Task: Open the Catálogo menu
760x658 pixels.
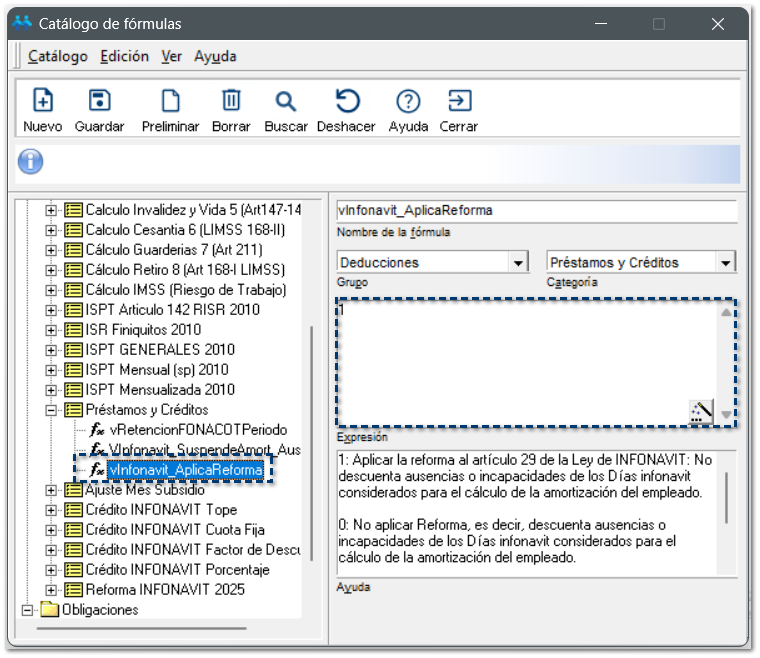Action: (x=58, y=57)
